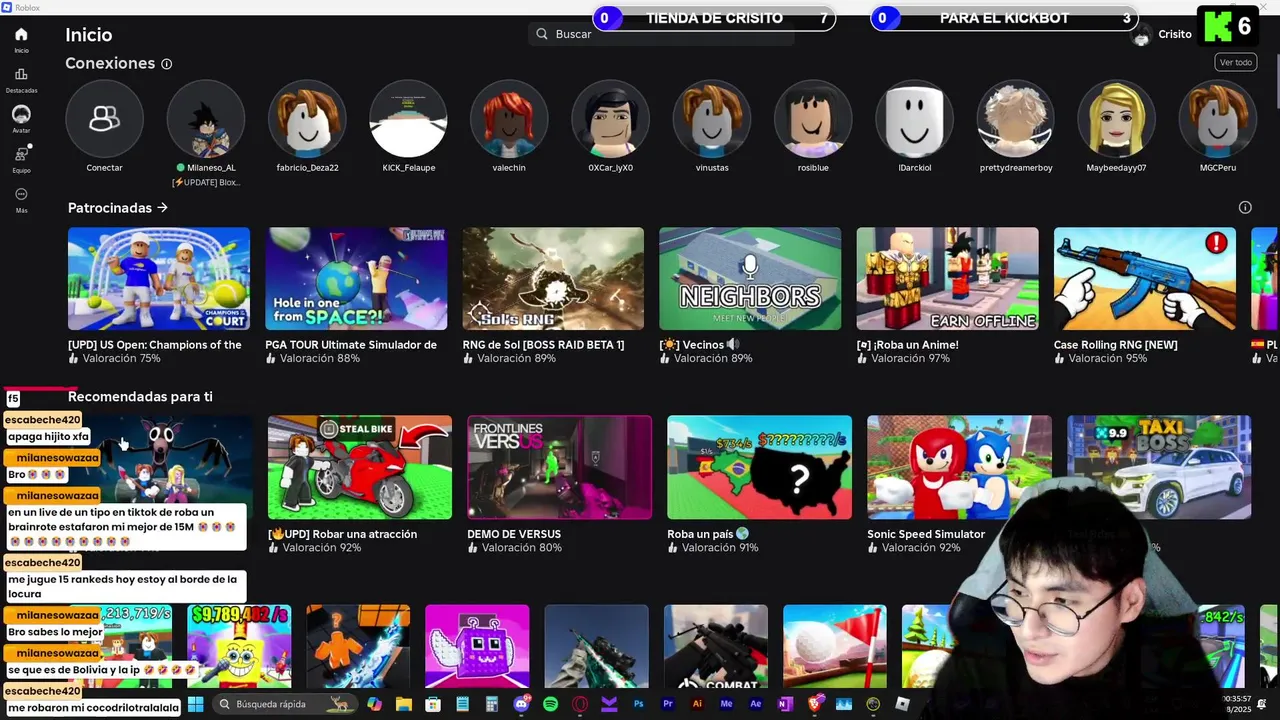Open Discord from the taskbar
The image size is (1280, 720).
click(521, 704)
